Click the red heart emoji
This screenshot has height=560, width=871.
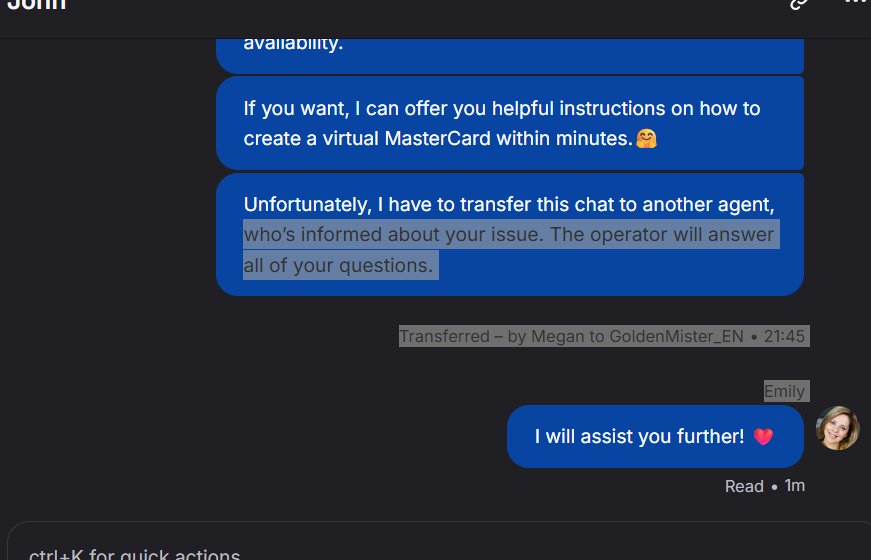click(x=763, y=437)
